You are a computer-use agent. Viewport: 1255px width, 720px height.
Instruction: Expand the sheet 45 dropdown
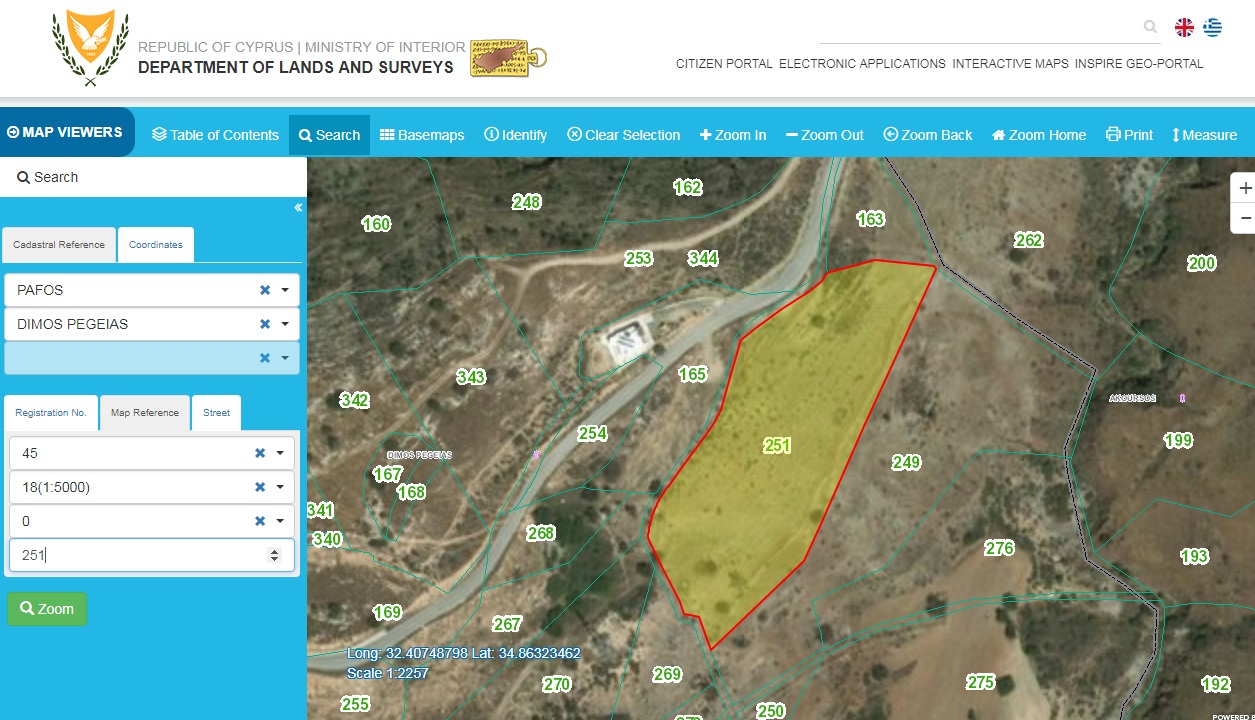[x=280, y=453]
